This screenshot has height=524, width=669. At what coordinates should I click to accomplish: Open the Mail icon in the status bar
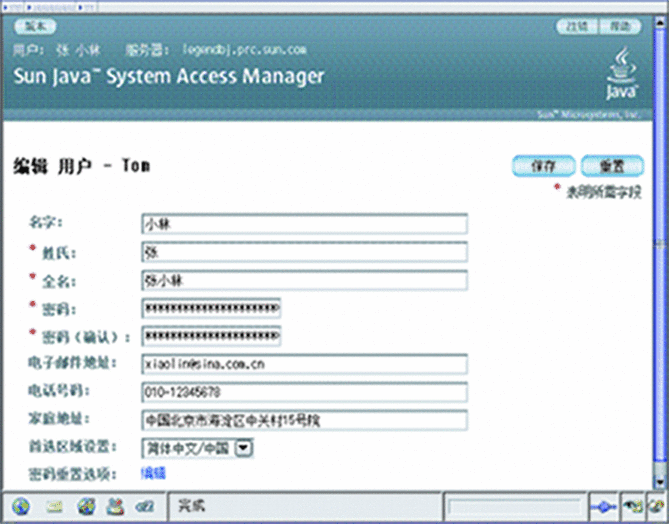click(55, 507)
